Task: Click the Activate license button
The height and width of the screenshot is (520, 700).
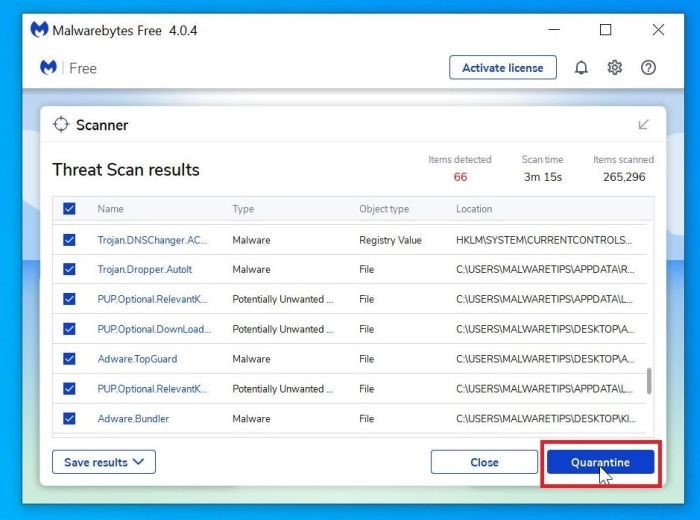Action: [503, 68]
